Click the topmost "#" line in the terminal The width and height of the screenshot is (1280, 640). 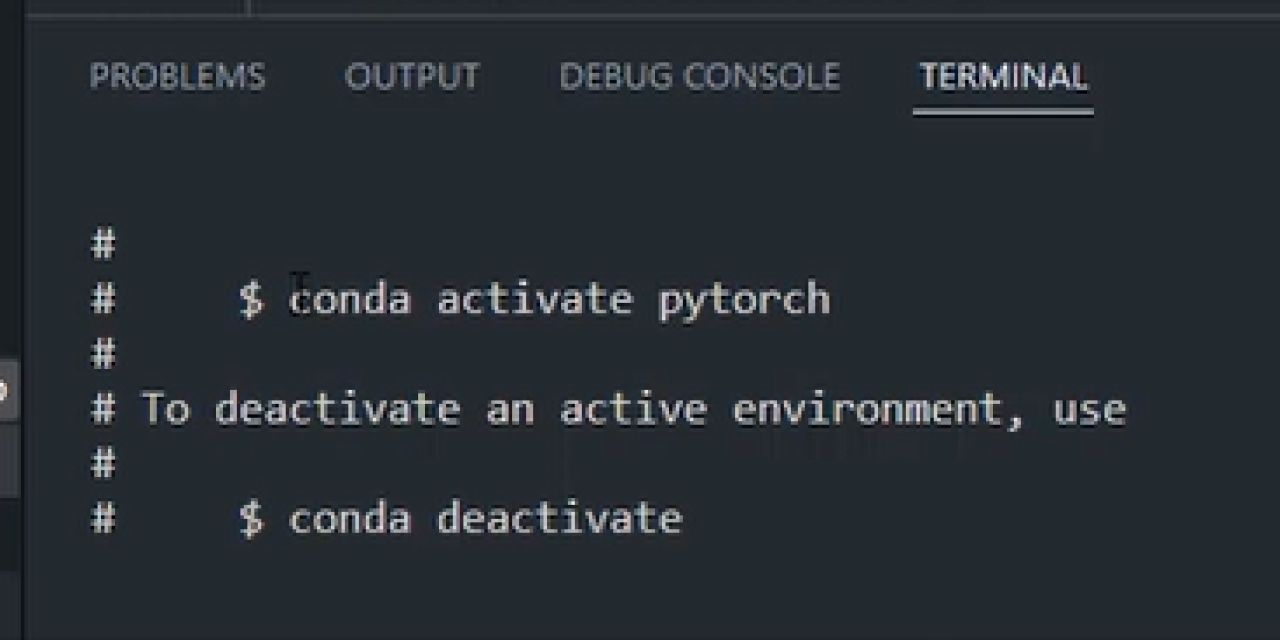[x=103, y=245]
